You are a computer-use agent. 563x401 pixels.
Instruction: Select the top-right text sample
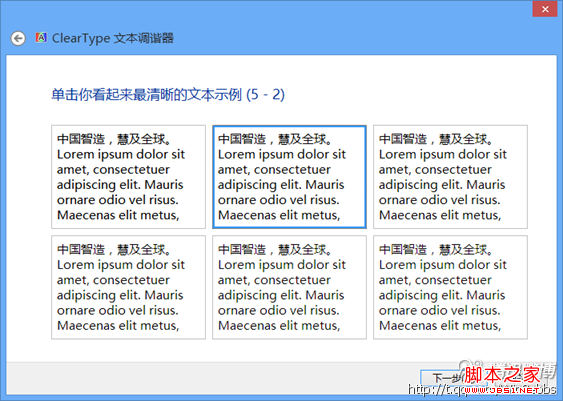pos(450,177)
